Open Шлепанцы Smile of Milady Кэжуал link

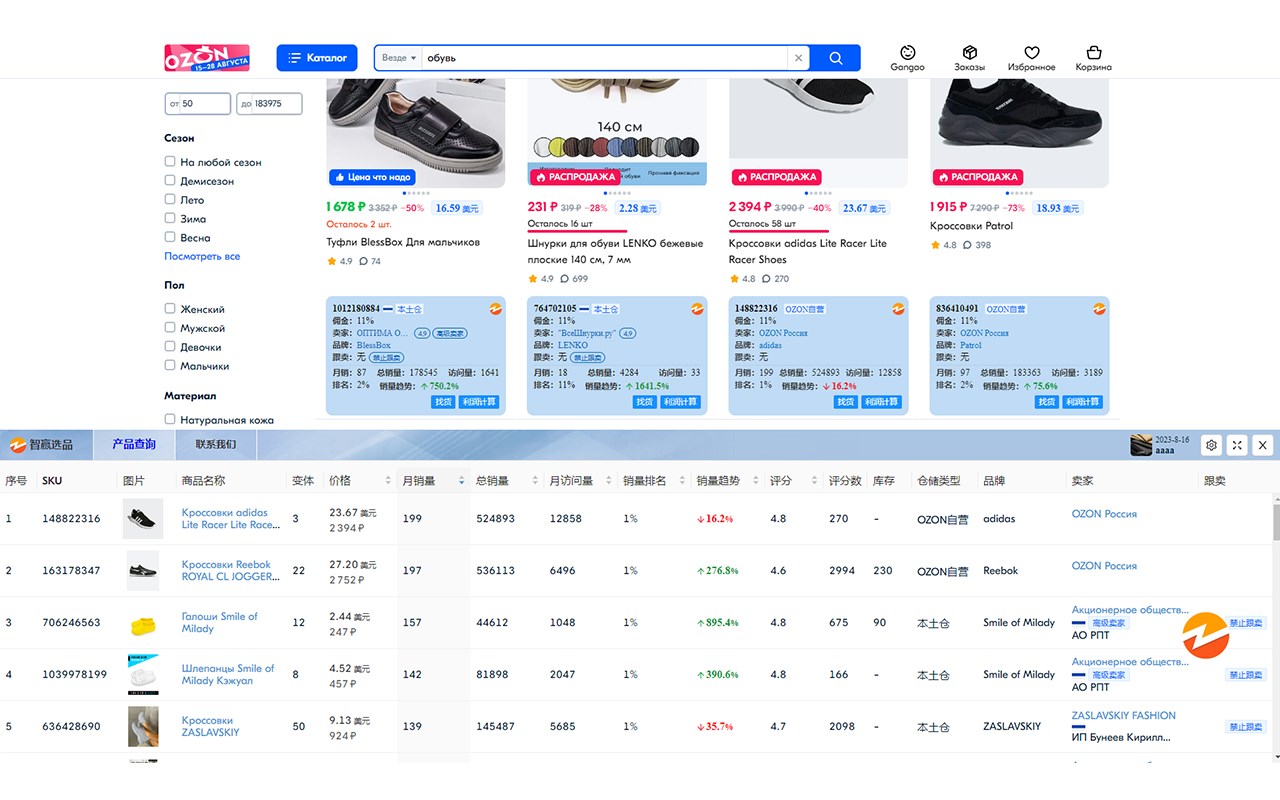[228, 675]
